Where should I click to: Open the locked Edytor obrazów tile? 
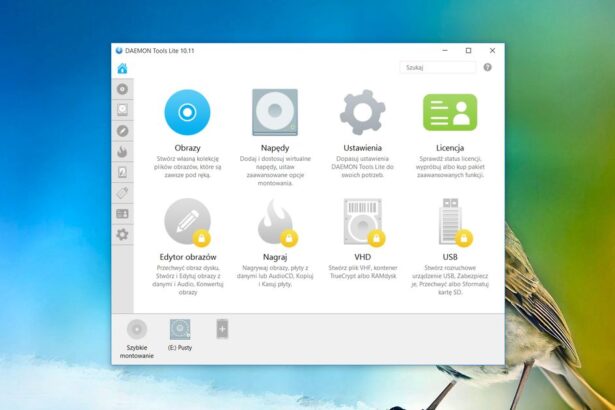click(x=187, y=222)
